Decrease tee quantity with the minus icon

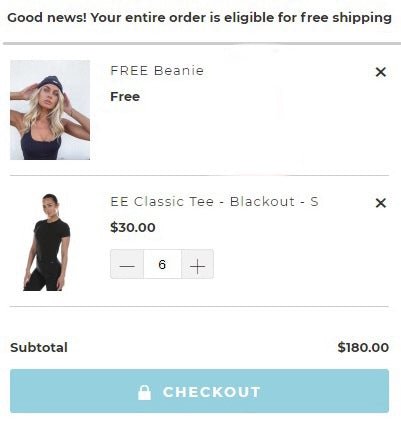[127, 264]
